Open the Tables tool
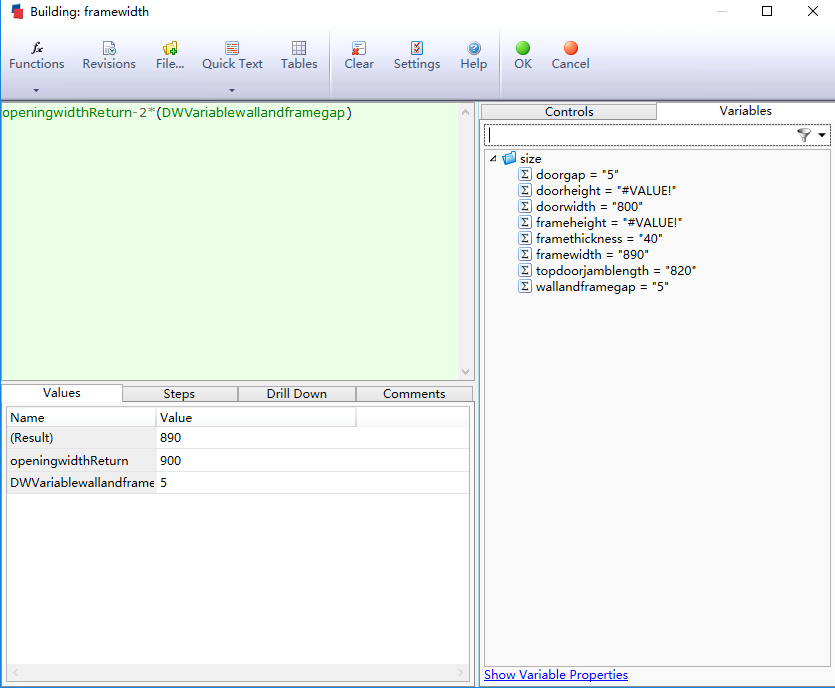This screenshot has width=835, height=688. point(298,55)
